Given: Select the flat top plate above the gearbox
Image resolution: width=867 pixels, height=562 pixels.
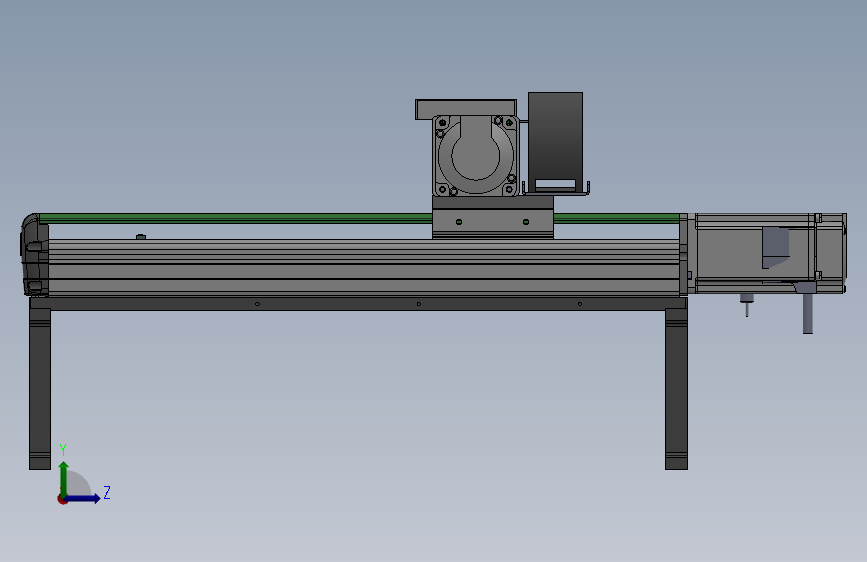Looking at the screenshot, I should tap(466, 109).
